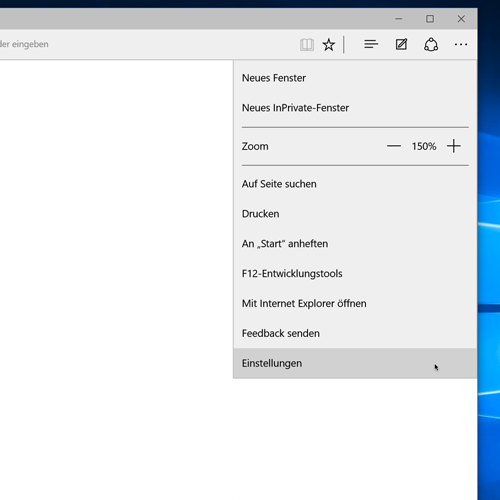Open the Hub three-lines icon

(x=371, y=44)
